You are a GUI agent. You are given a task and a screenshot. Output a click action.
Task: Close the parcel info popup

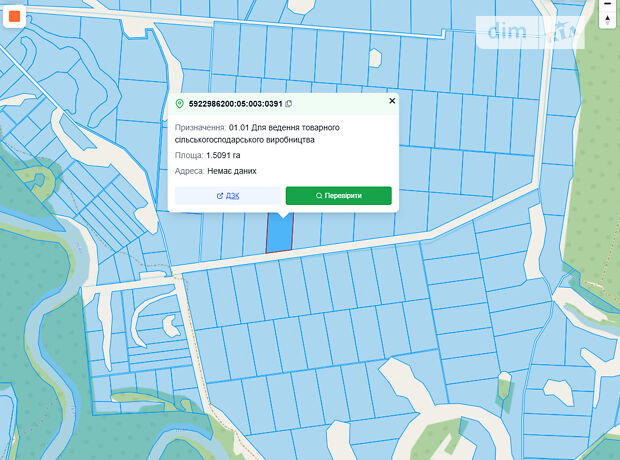(392, 101)
